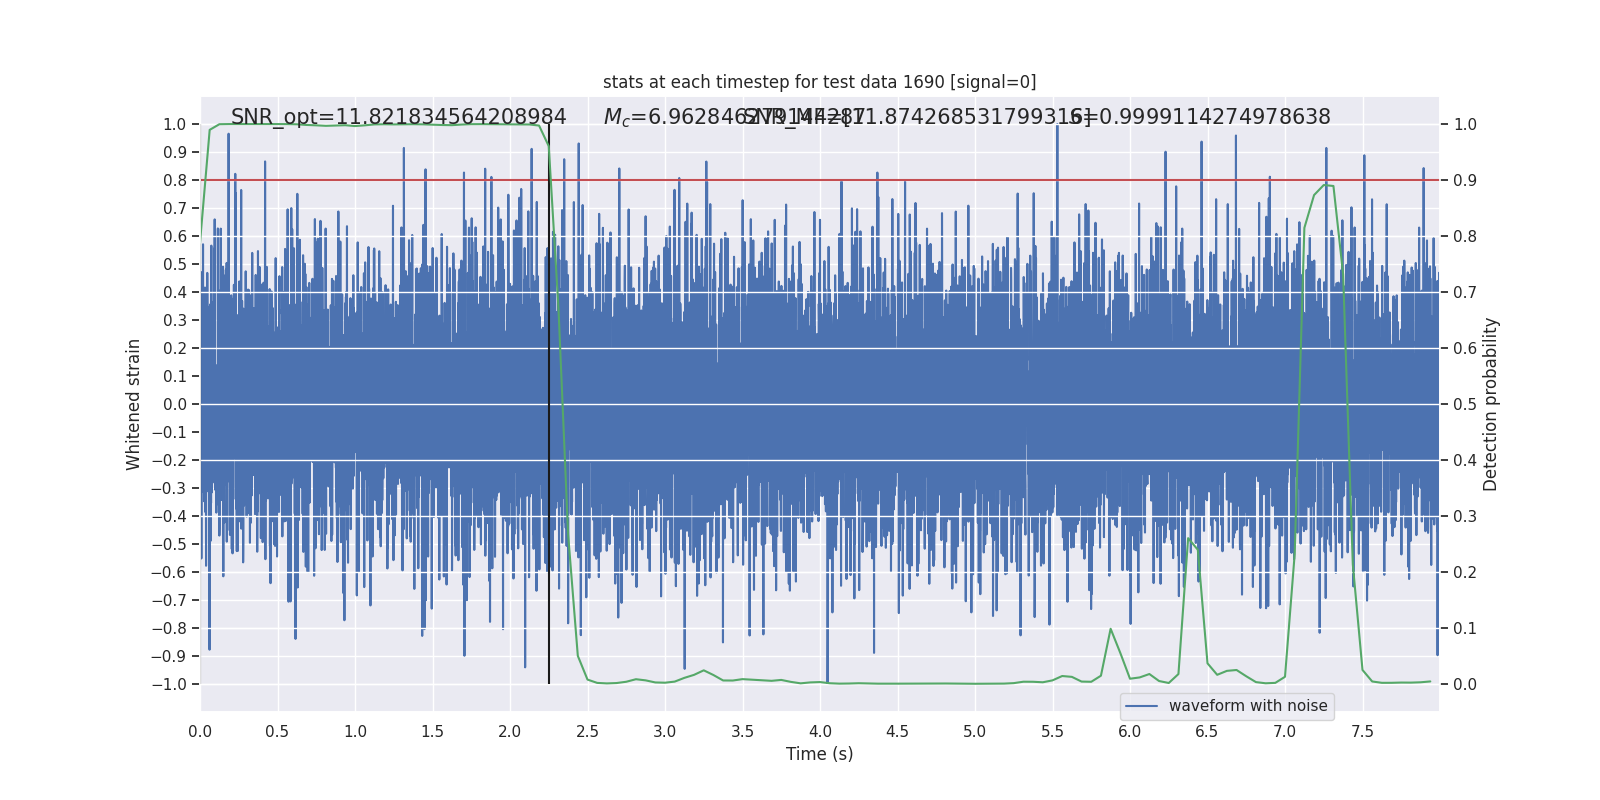The height and width of the screenshot is (800, 1600).
Task: Click the x-axis tick label 2.5
Action: 587,731
